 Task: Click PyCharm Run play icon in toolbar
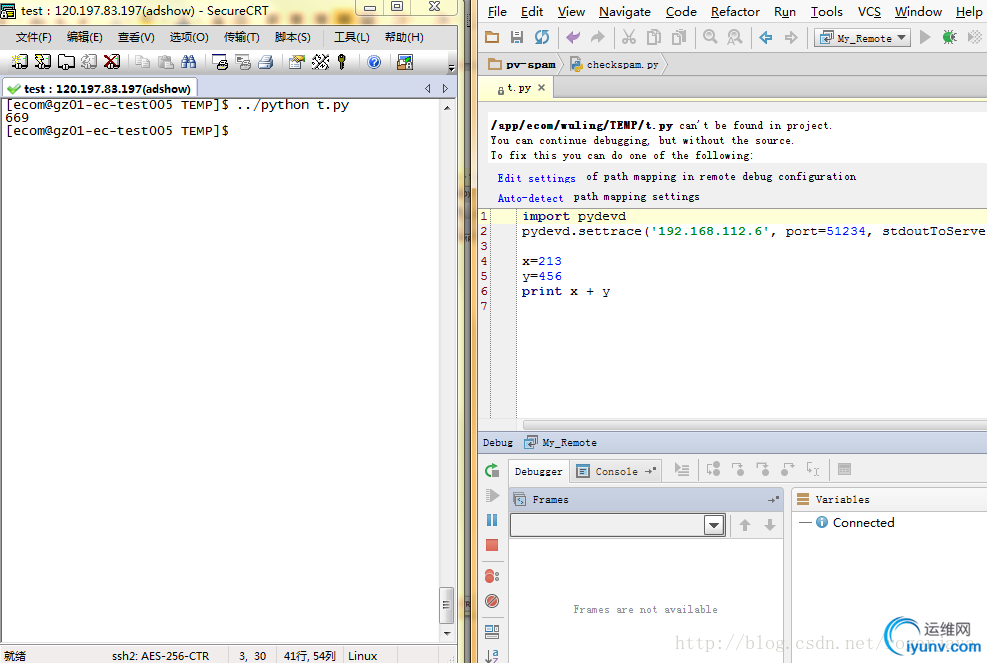tap(925, 37)
